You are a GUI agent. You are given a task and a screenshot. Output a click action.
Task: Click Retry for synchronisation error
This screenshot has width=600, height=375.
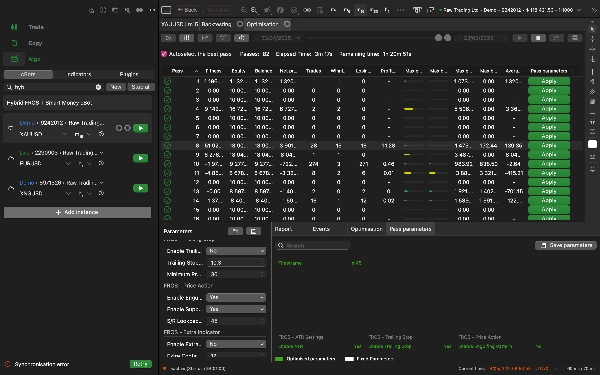pyautogui.click(x=140, y=364)
